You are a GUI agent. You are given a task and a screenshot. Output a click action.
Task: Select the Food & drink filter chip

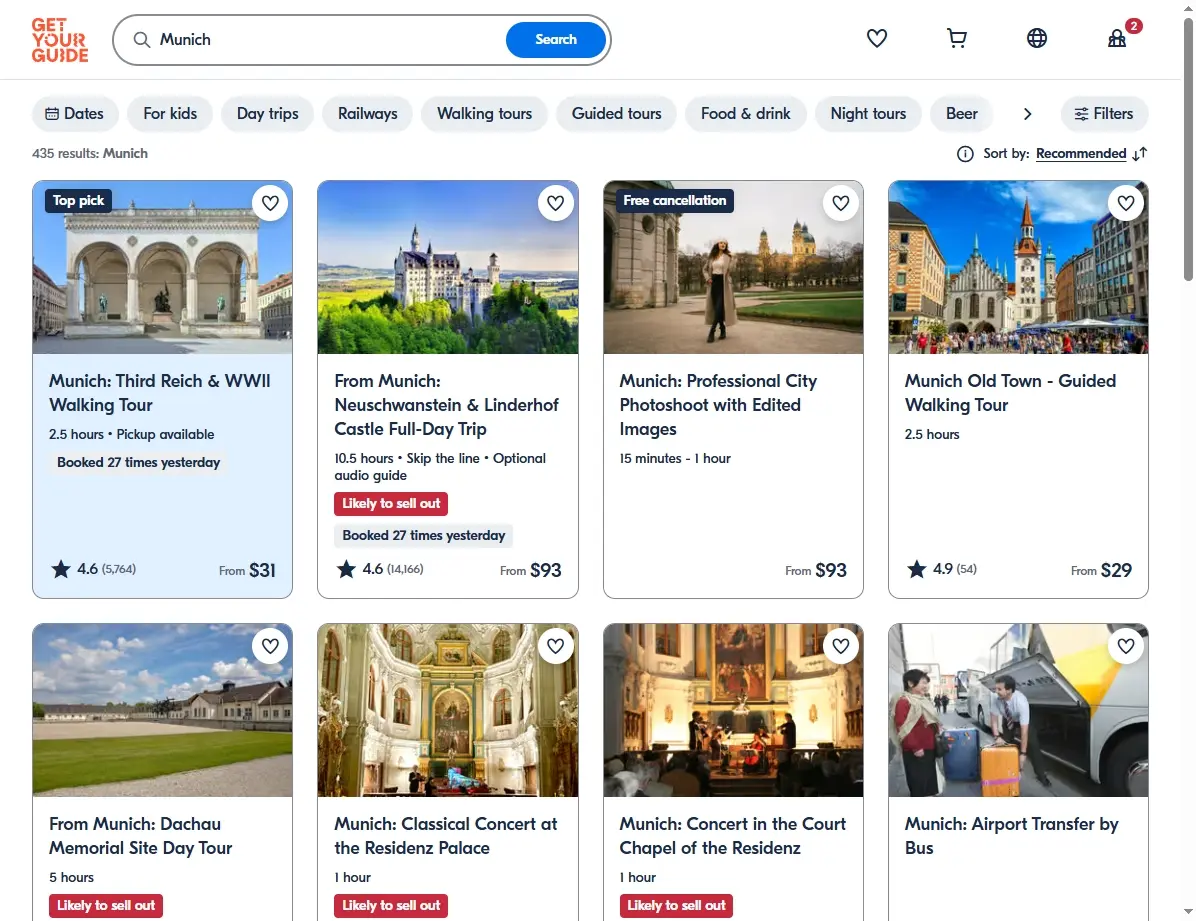tap(746, 114)
